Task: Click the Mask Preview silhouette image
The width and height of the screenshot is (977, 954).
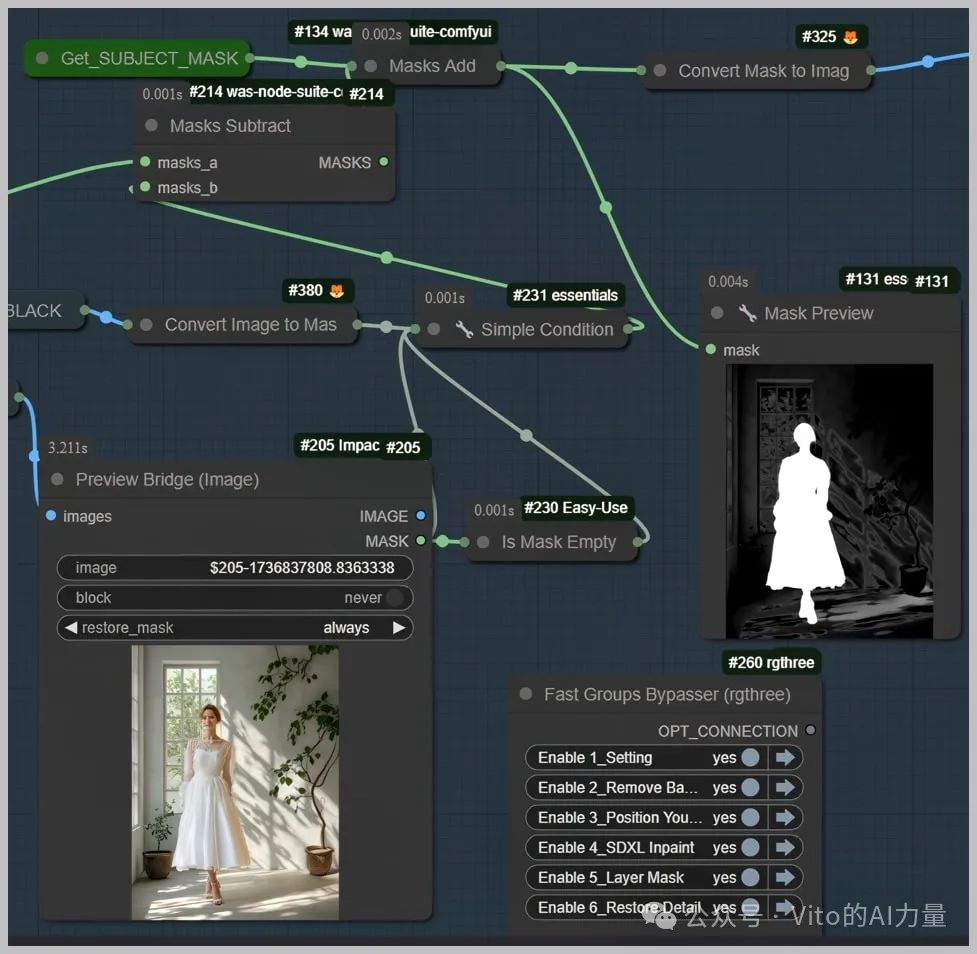Action: tap(829, 501)
